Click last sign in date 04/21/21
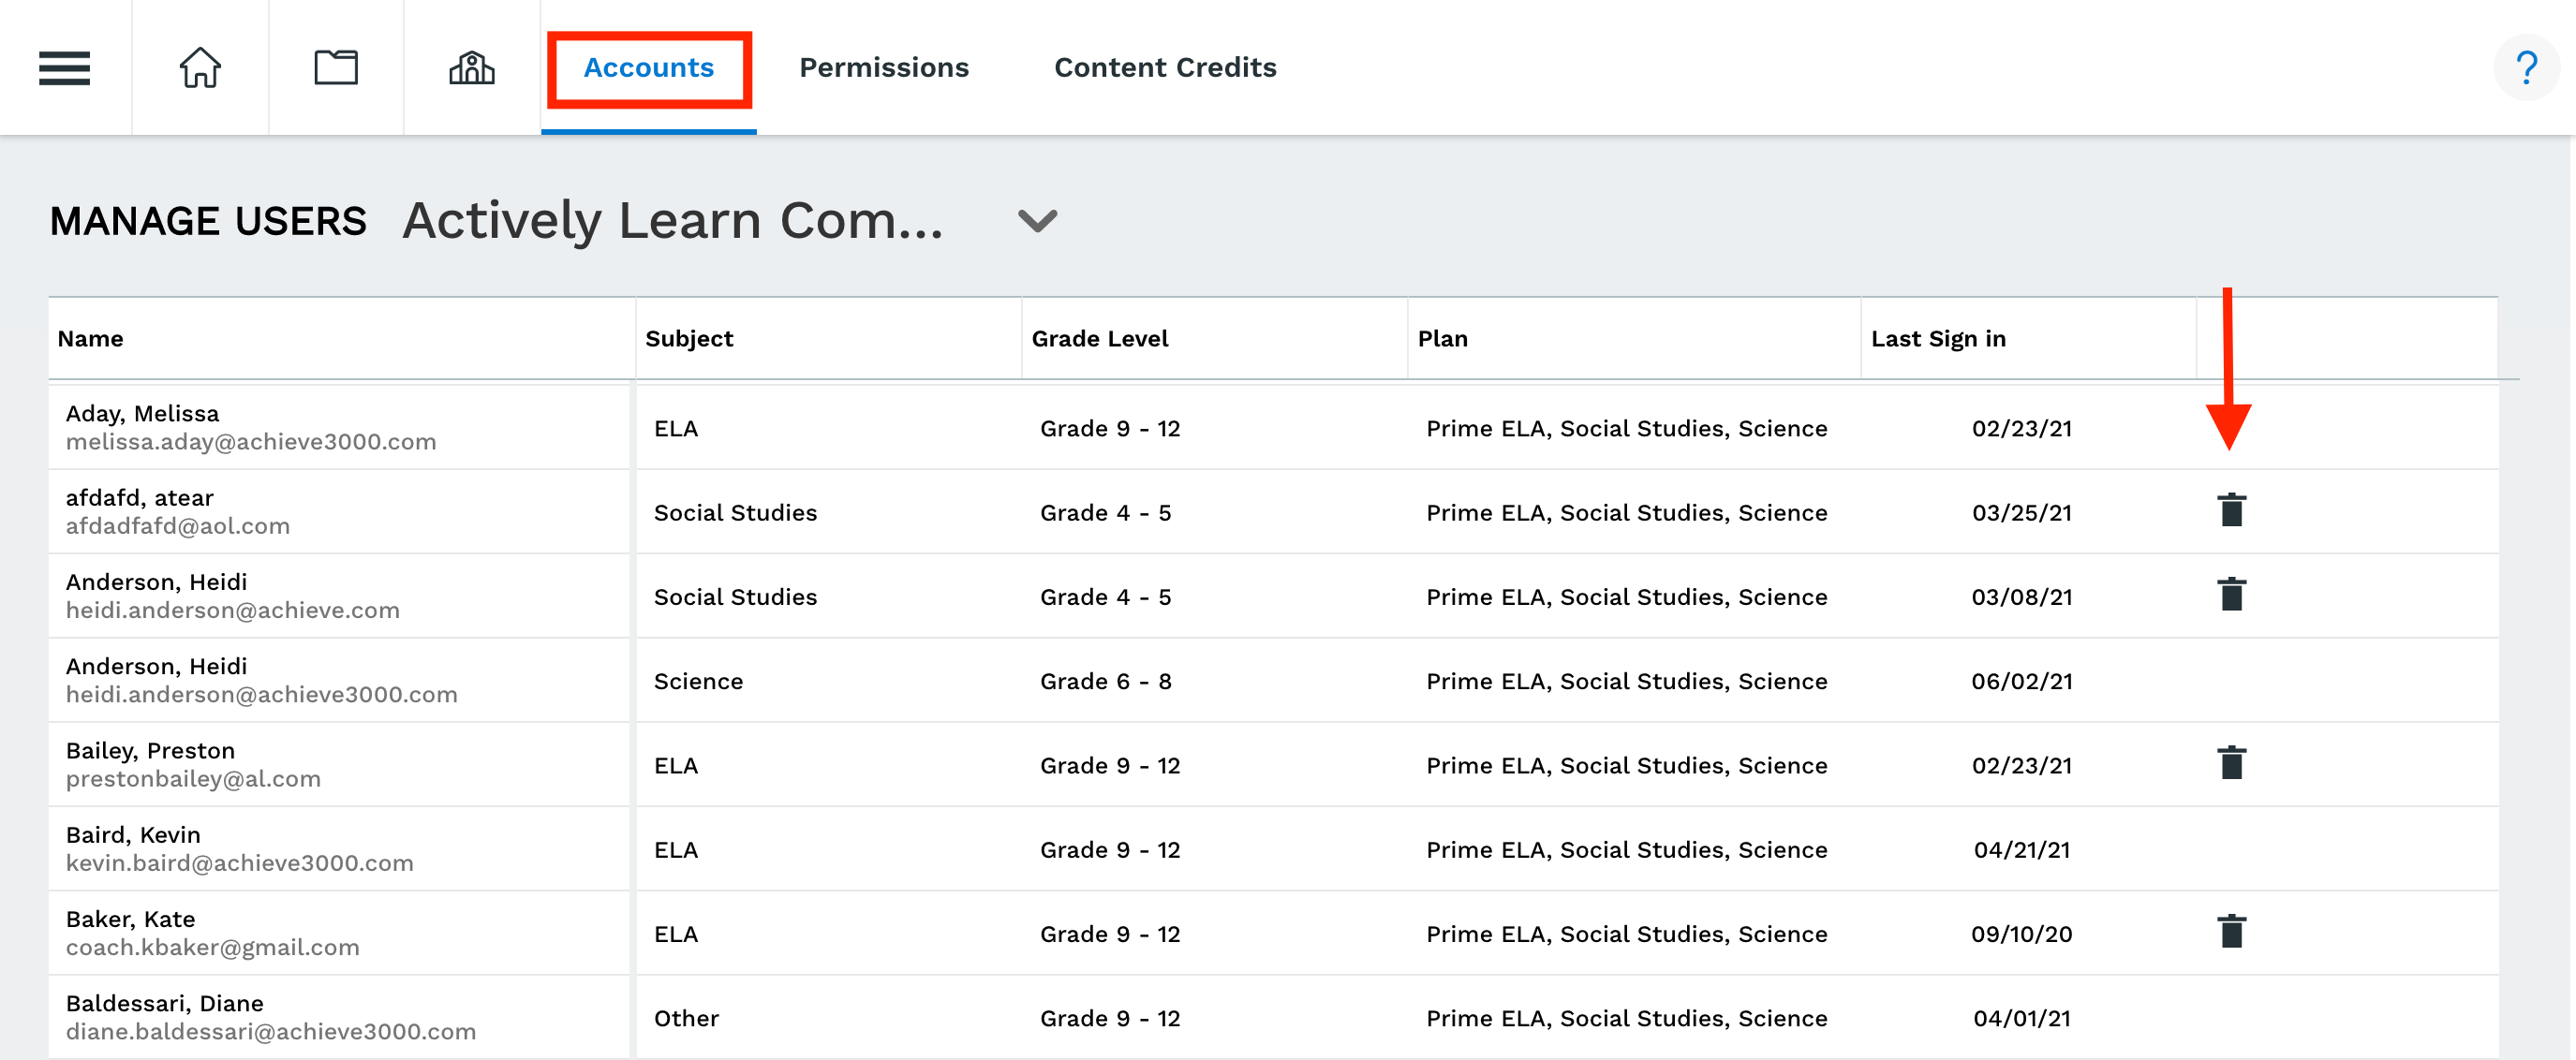 pyautogui.click(x=2022, y=850)
